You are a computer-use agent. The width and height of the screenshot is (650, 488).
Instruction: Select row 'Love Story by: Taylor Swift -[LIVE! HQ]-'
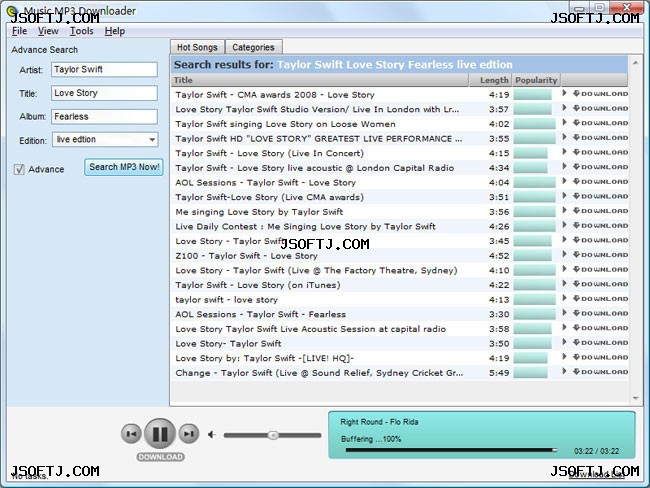tap(399, 358)
